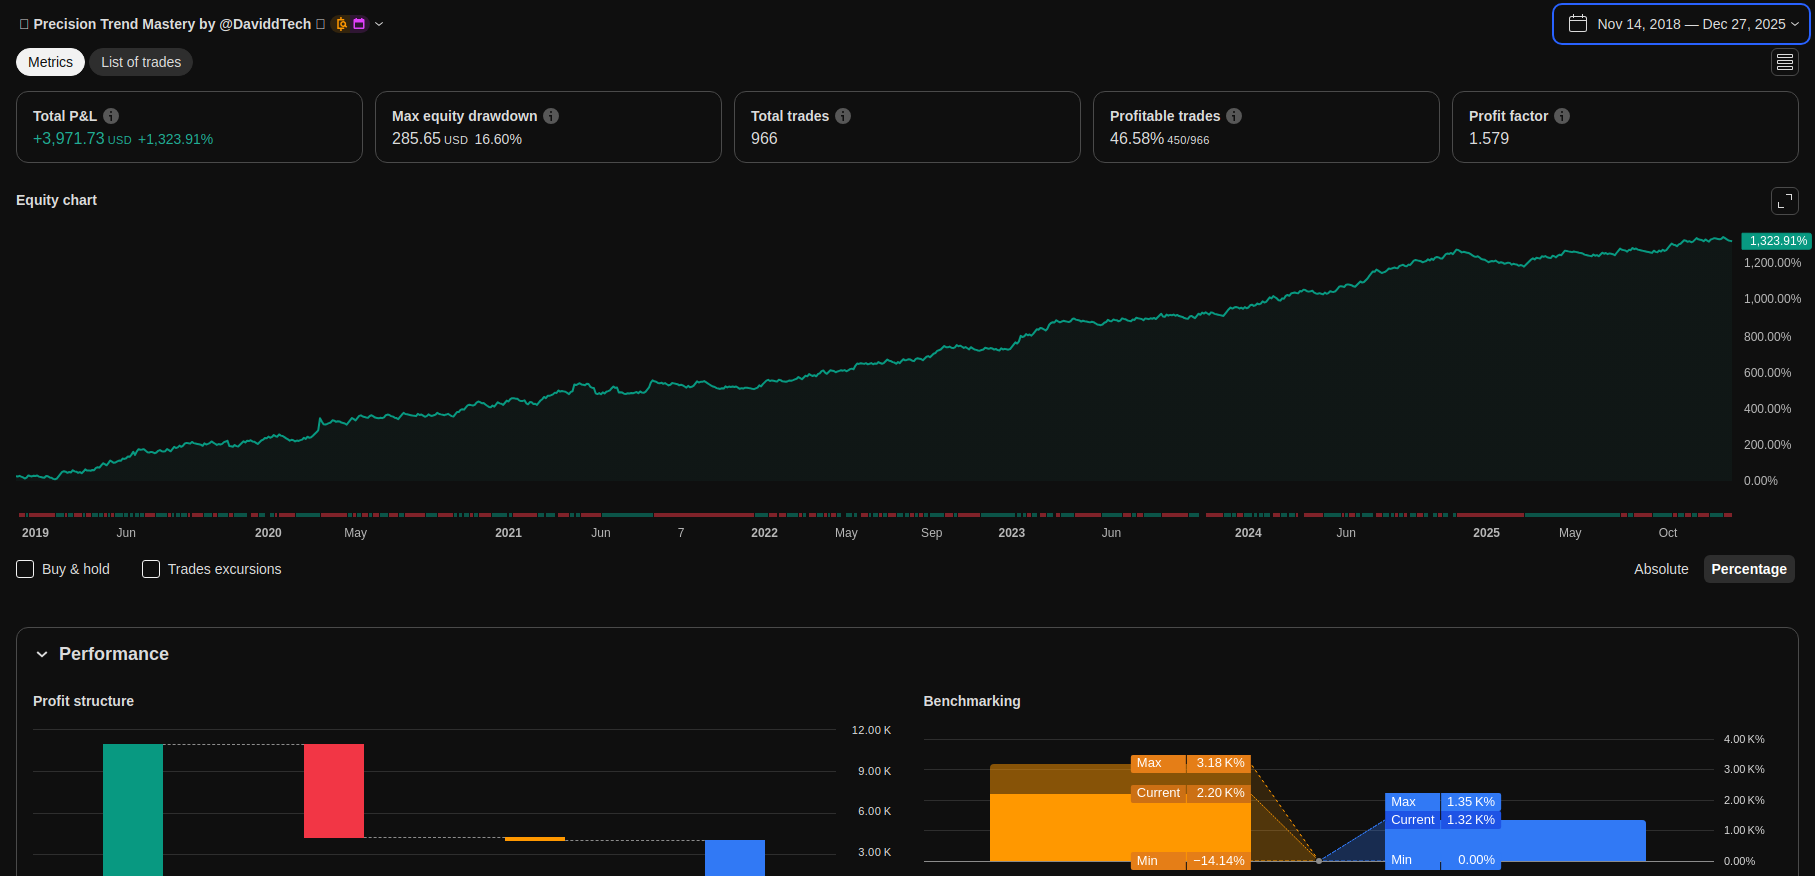Show info for Profitable trades

click(1234, 116)
